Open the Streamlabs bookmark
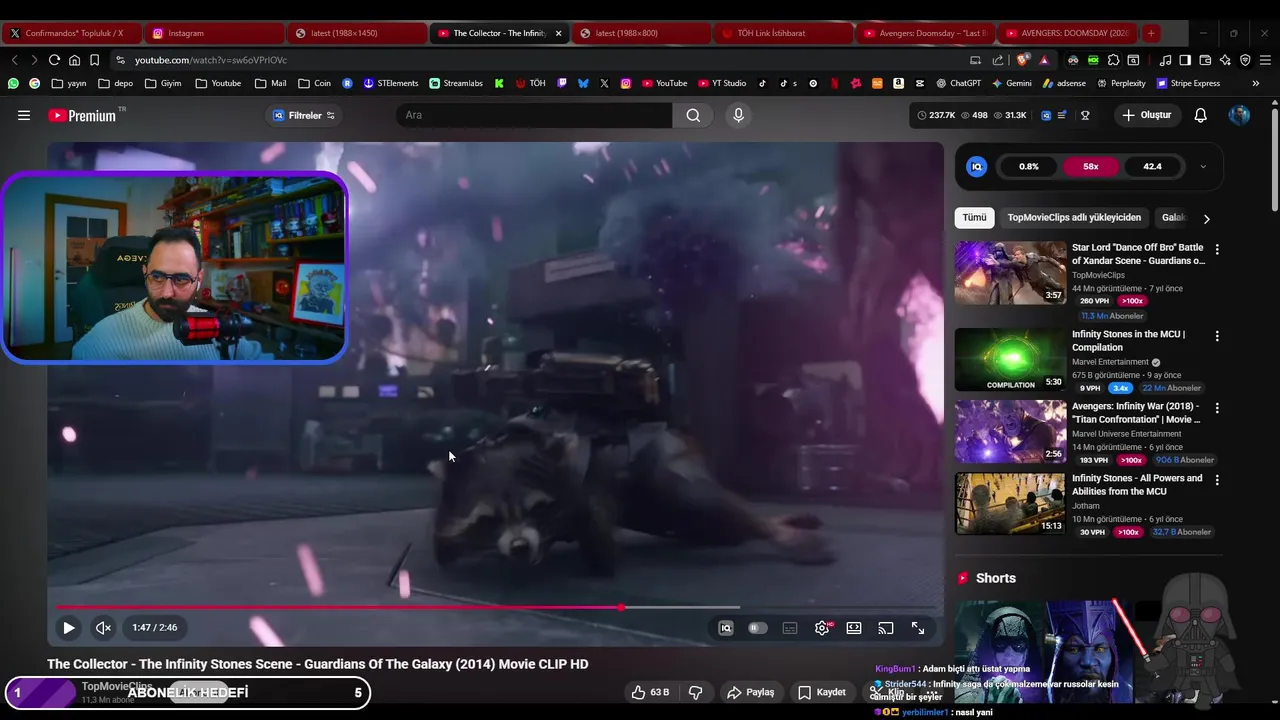Viewport: 1280px width, 720px height. point(454,83)
